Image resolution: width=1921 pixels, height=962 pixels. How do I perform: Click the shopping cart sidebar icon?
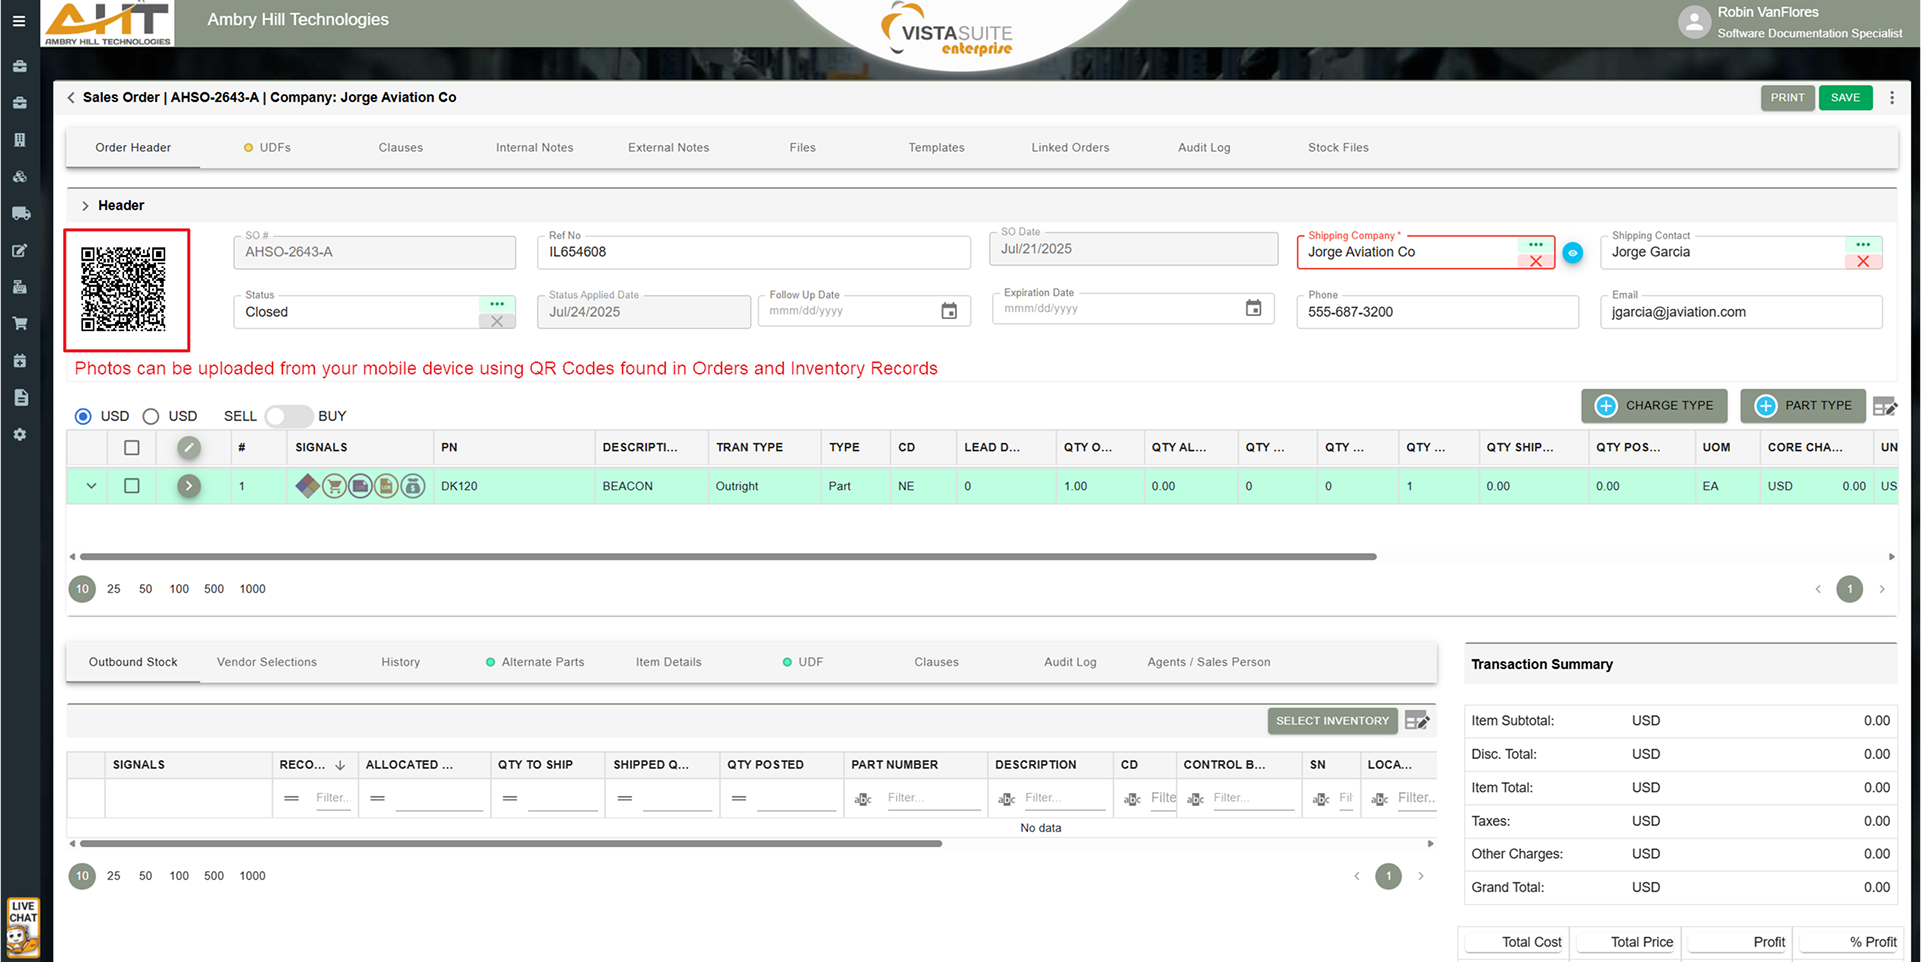point(19,324)
